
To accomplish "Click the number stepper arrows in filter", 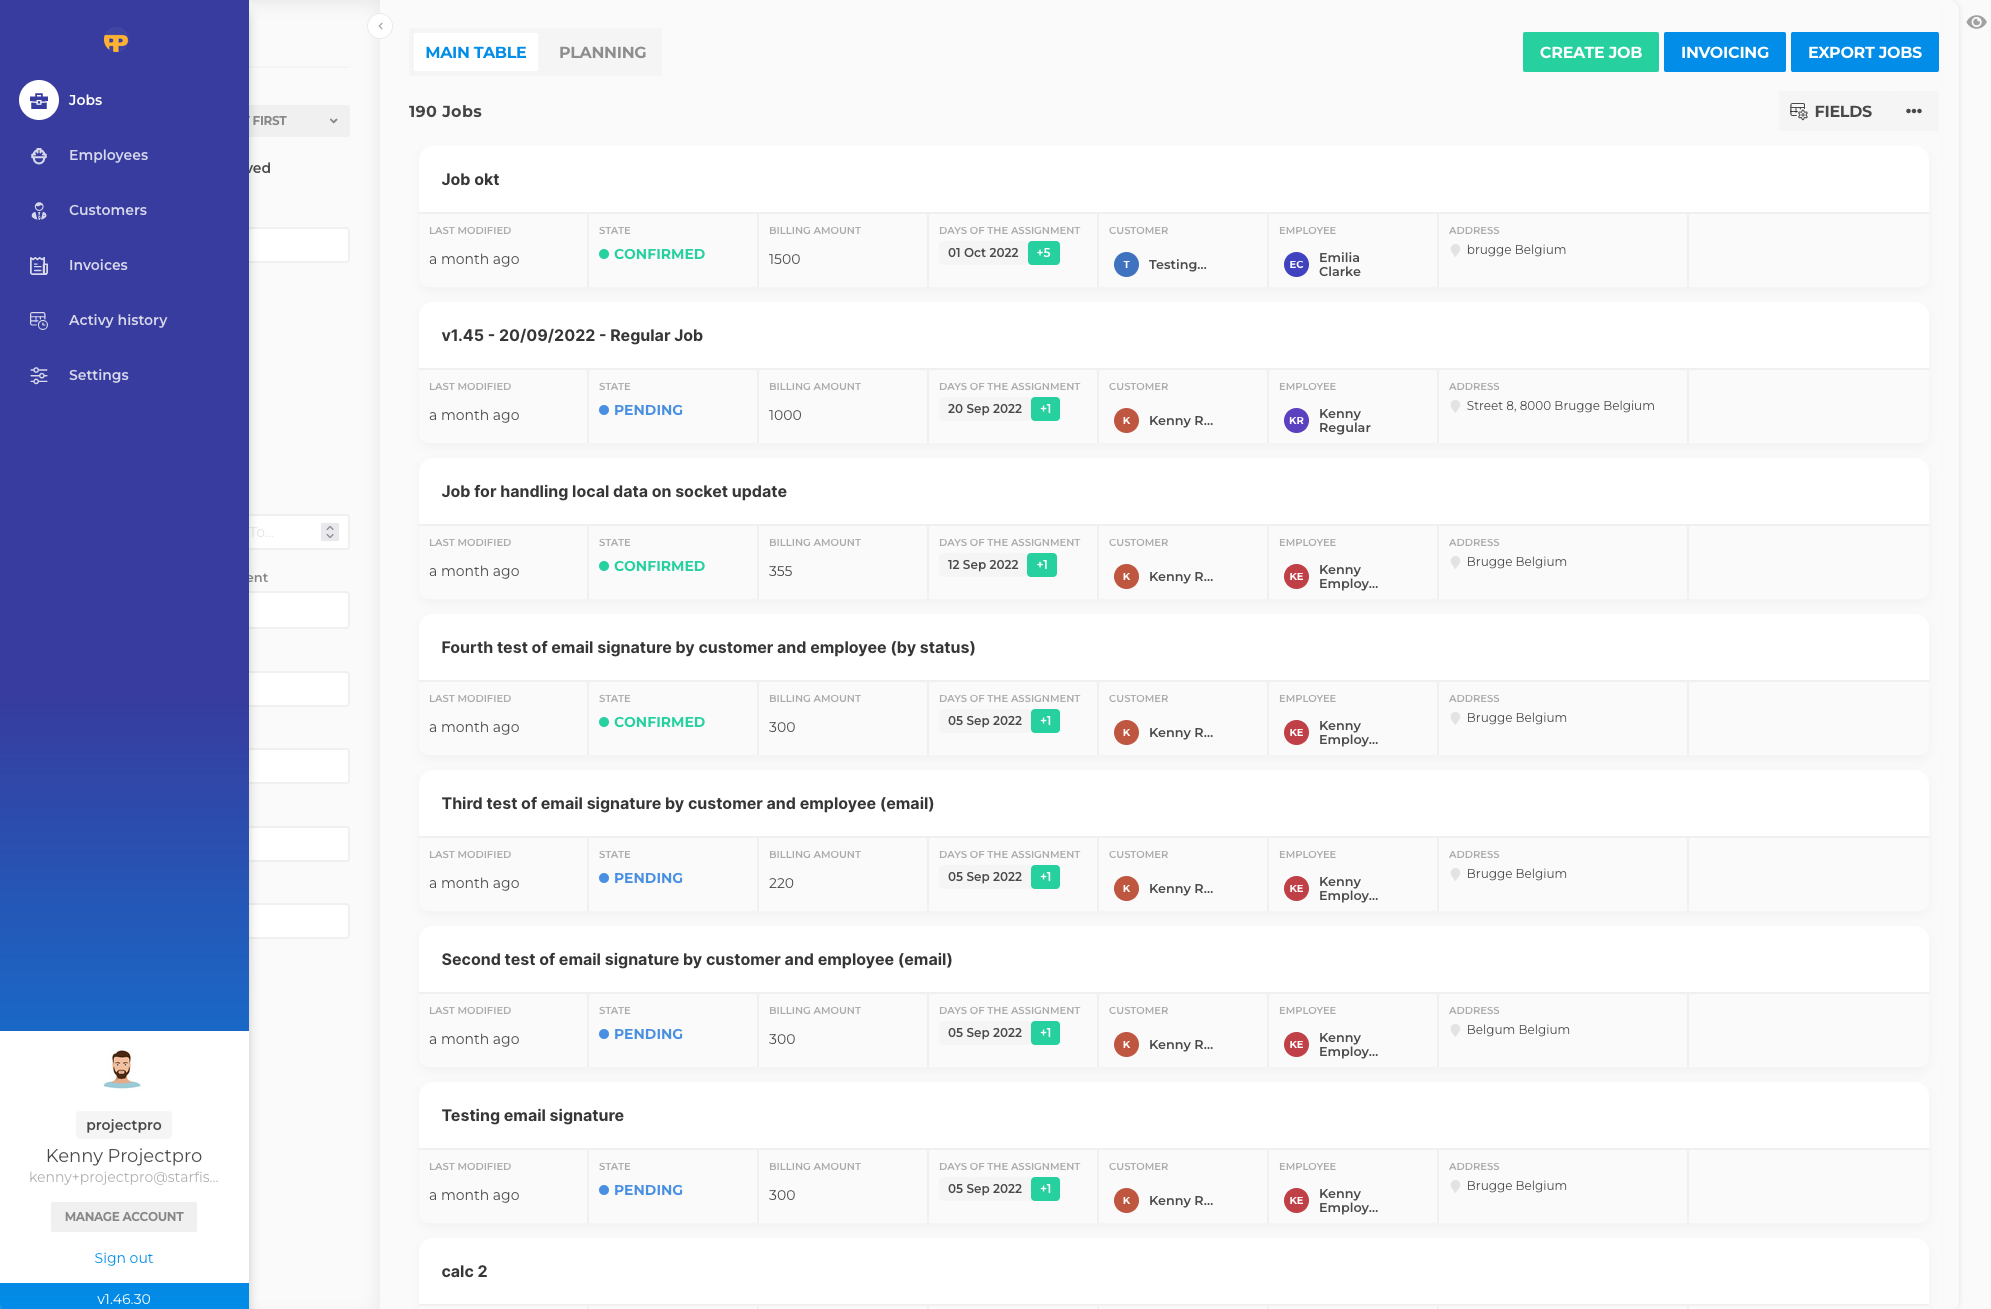I will (x=330, y=532).
